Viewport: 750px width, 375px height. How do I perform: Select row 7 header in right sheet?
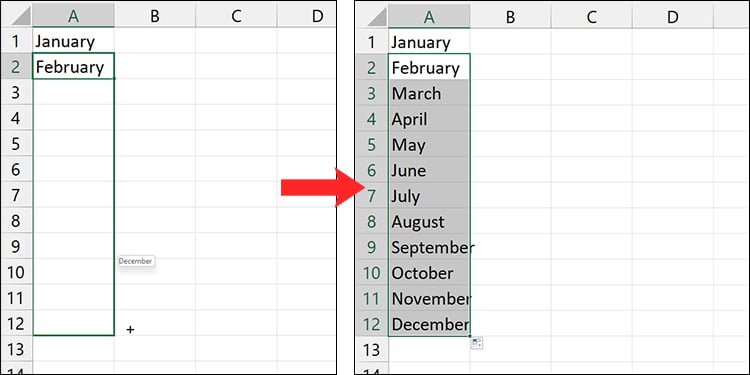373,195
